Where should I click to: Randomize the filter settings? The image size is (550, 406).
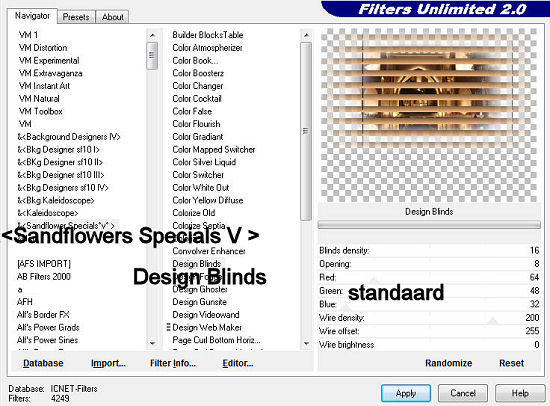coord(449,363)
